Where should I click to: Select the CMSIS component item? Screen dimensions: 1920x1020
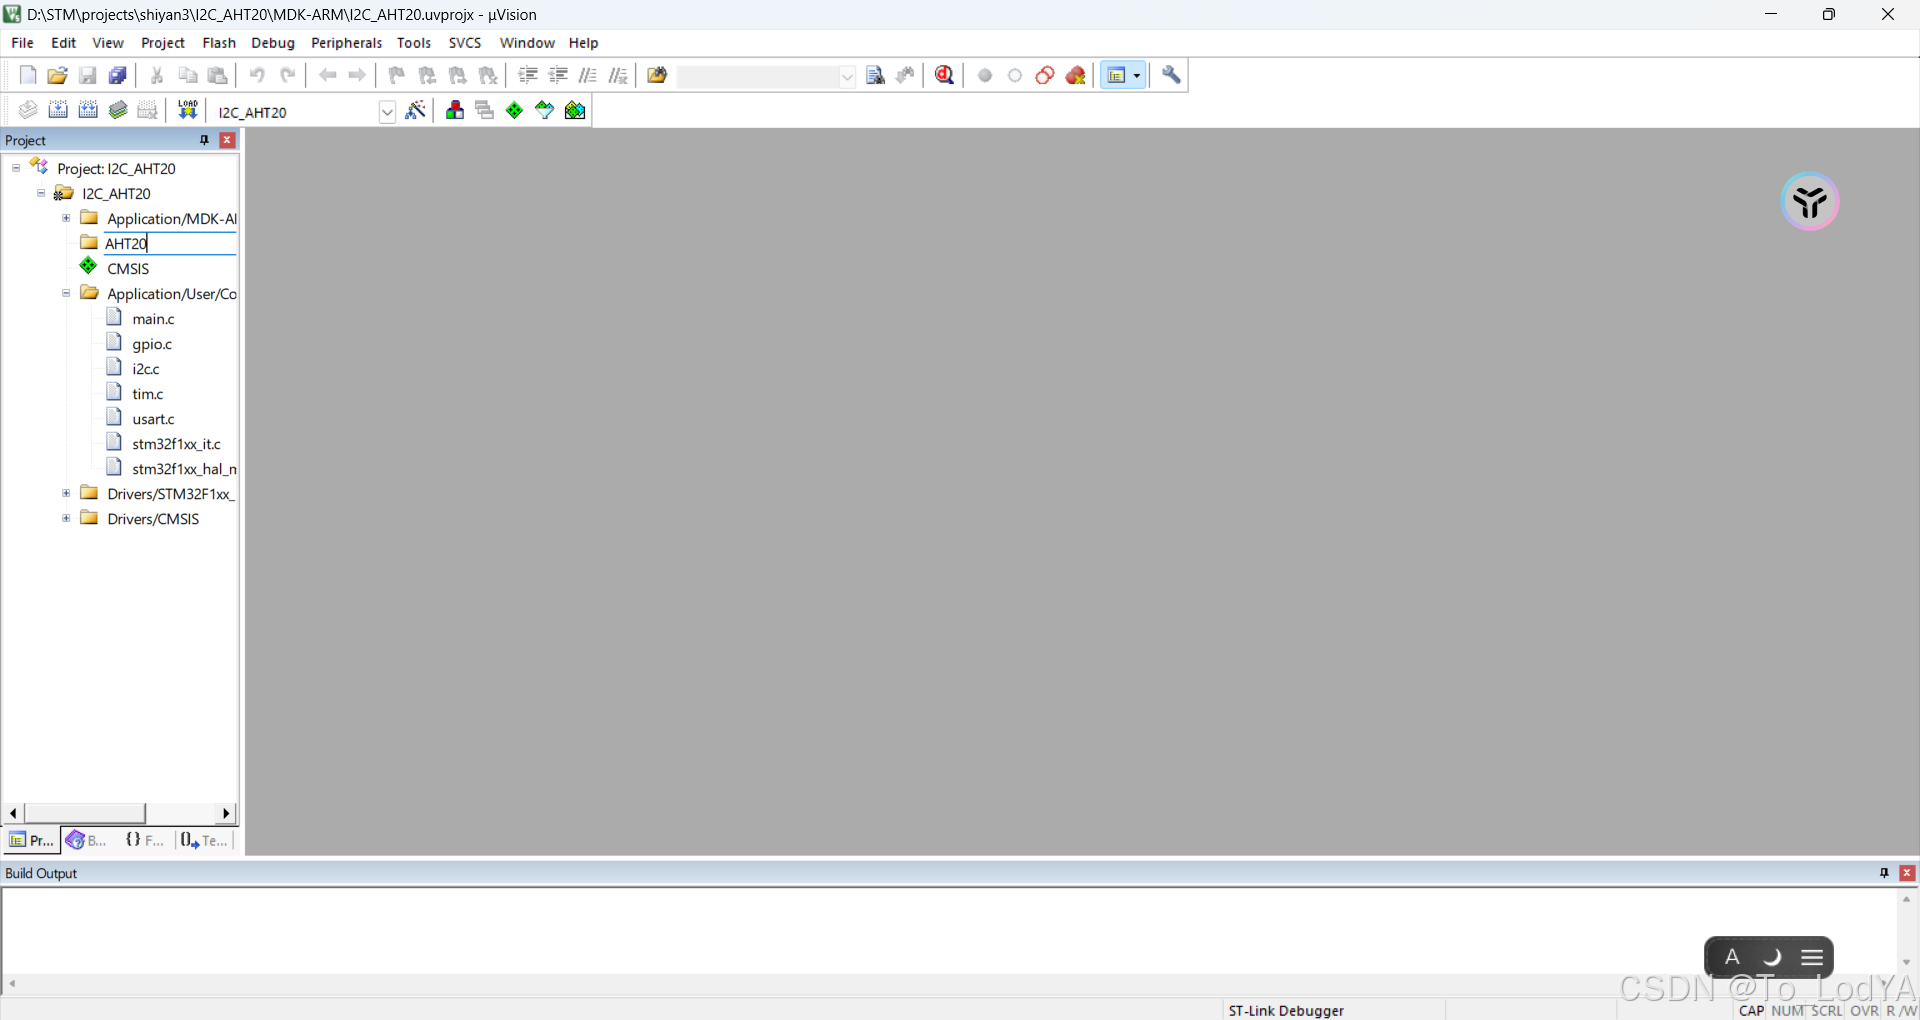coord(128,268)
